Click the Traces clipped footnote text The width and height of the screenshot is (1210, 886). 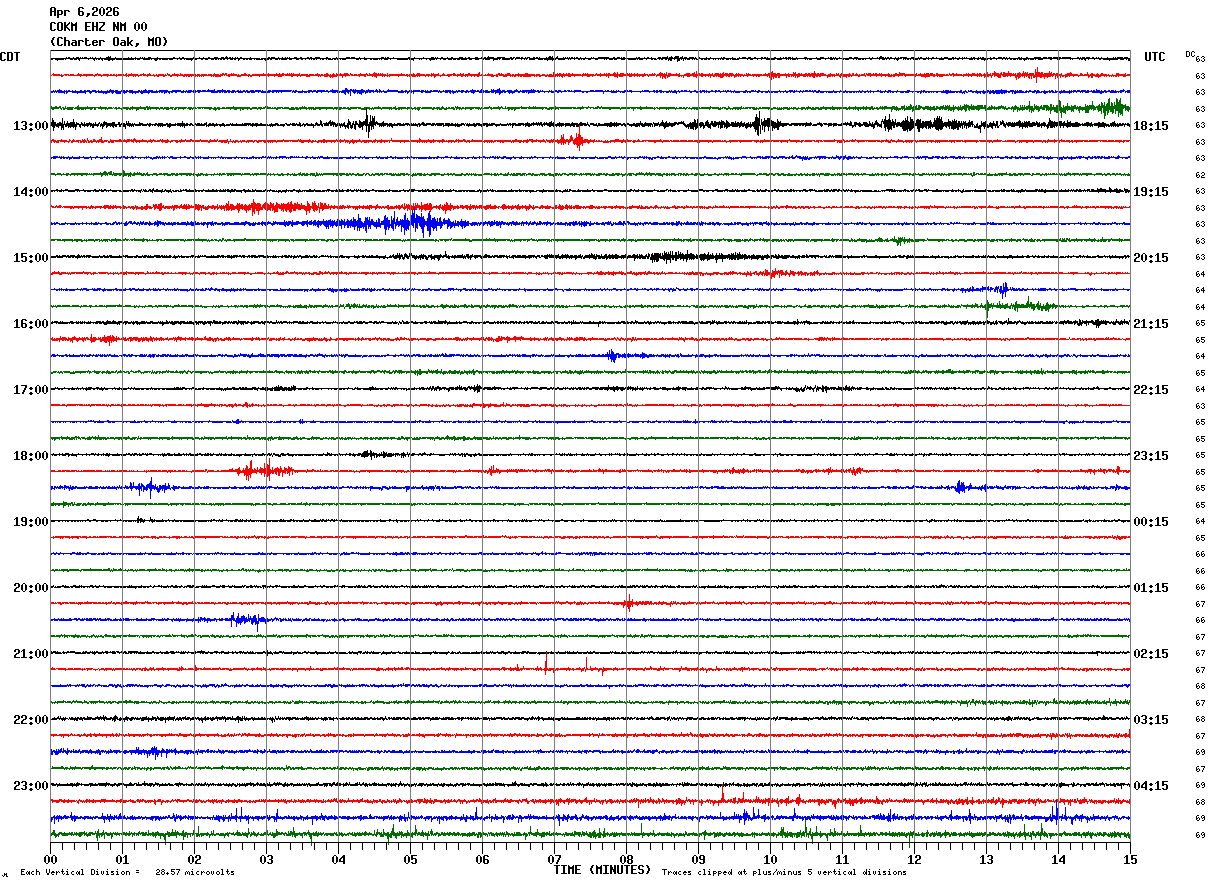(x=784, y=873)
